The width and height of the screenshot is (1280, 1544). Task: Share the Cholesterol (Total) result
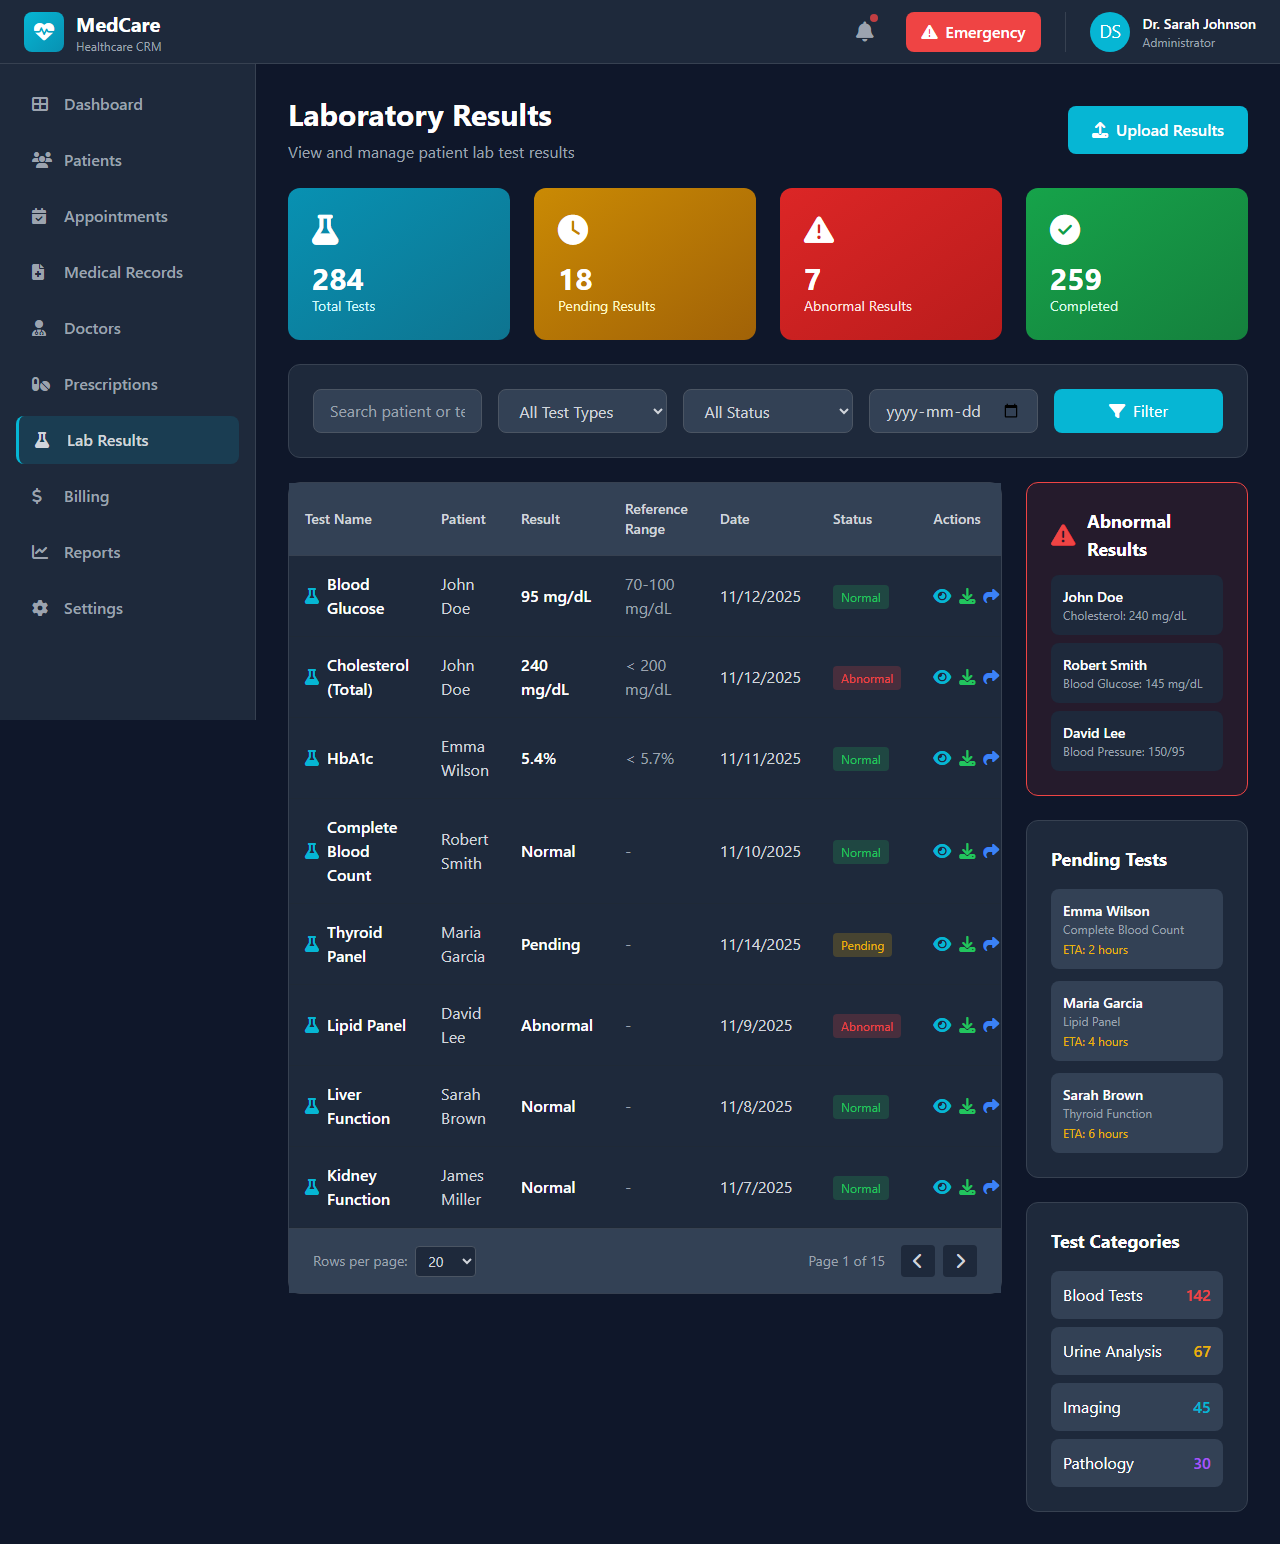(991, 678)
